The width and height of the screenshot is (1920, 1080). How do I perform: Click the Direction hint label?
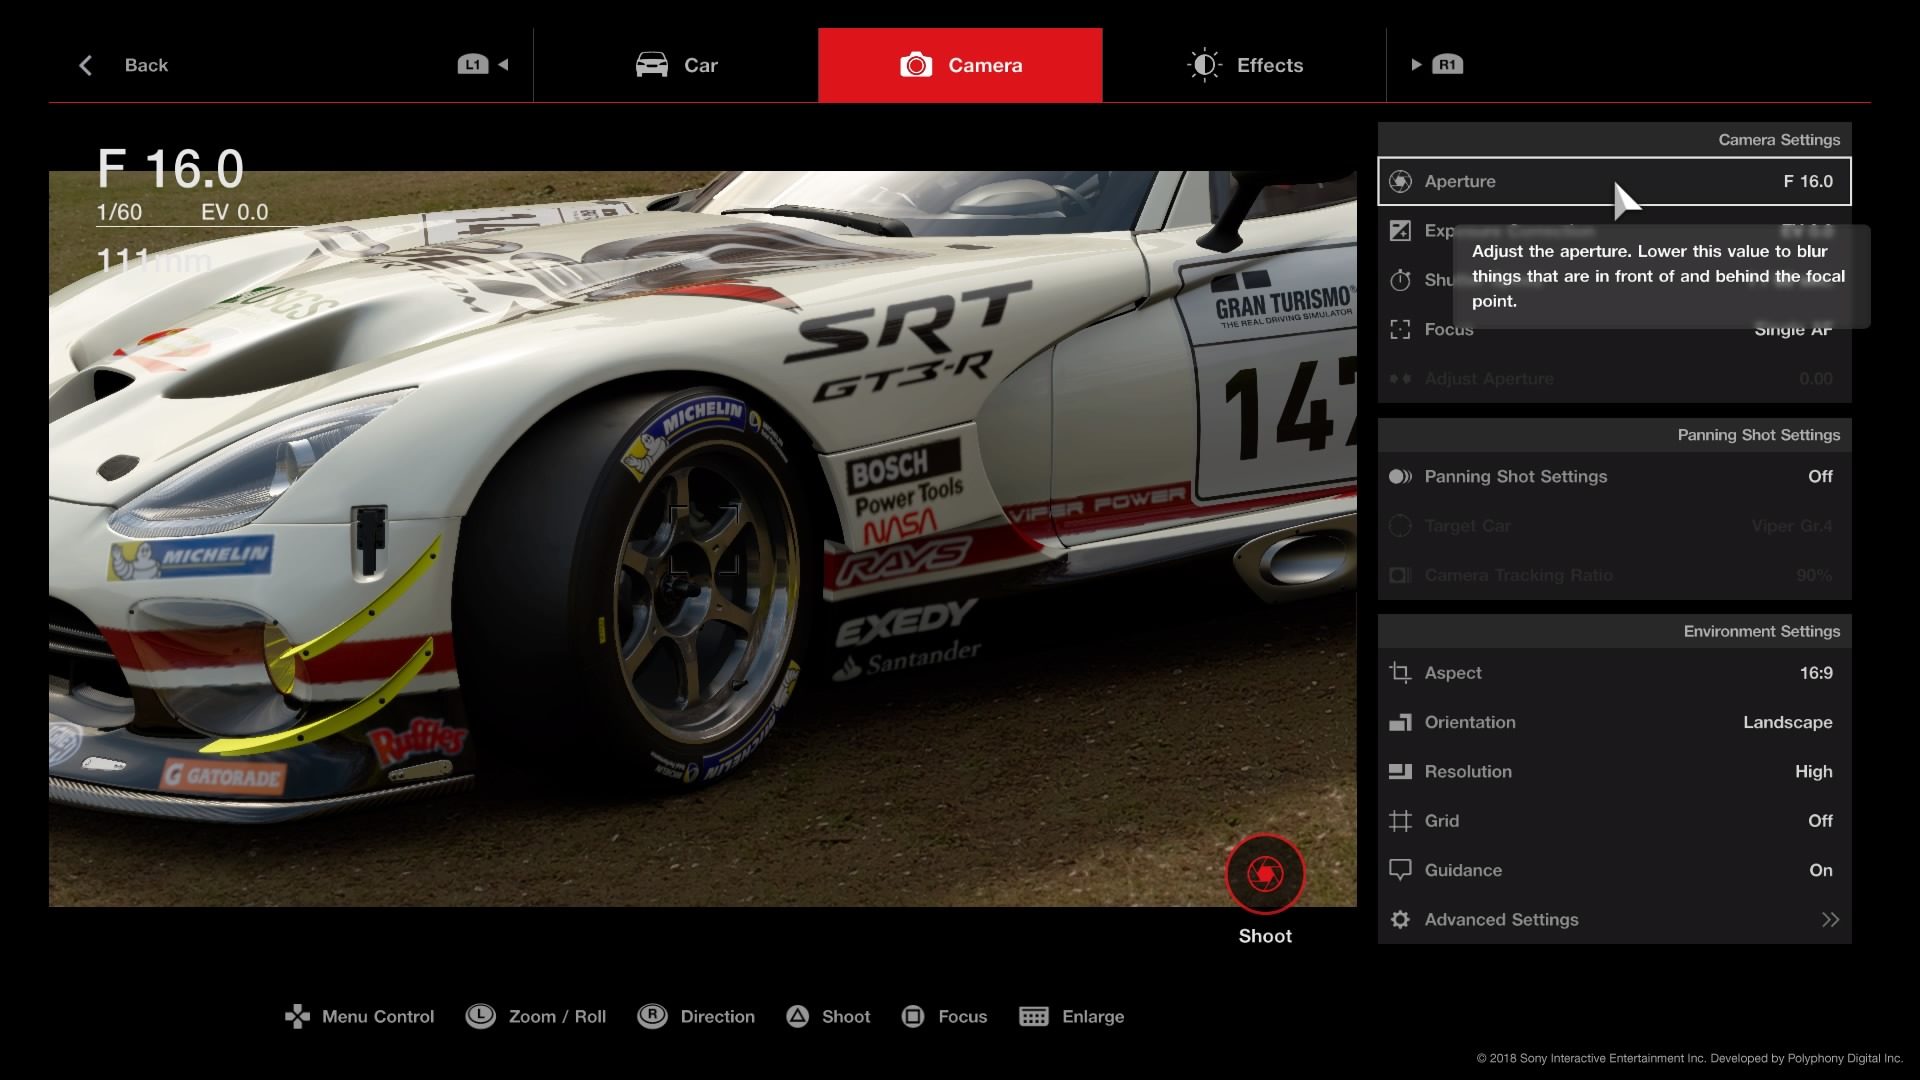[x=718, y=1016]
